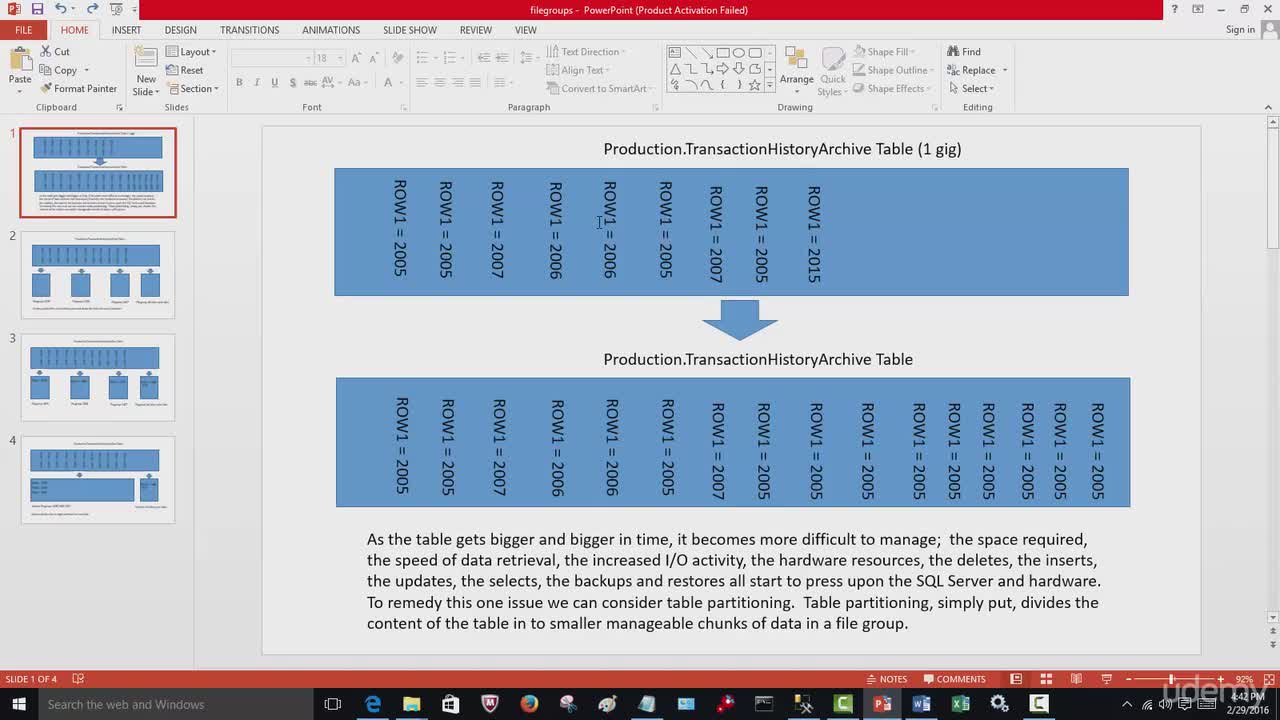This screenshot has width=1280, height=720.
Task: Open the Clipboard pane launcher
Action: click(120, 107)
